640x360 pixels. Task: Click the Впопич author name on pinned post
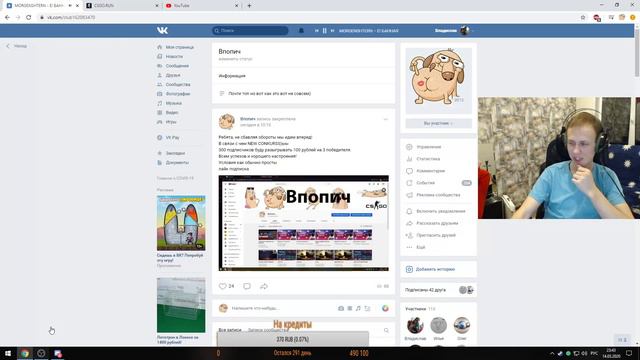247,119
